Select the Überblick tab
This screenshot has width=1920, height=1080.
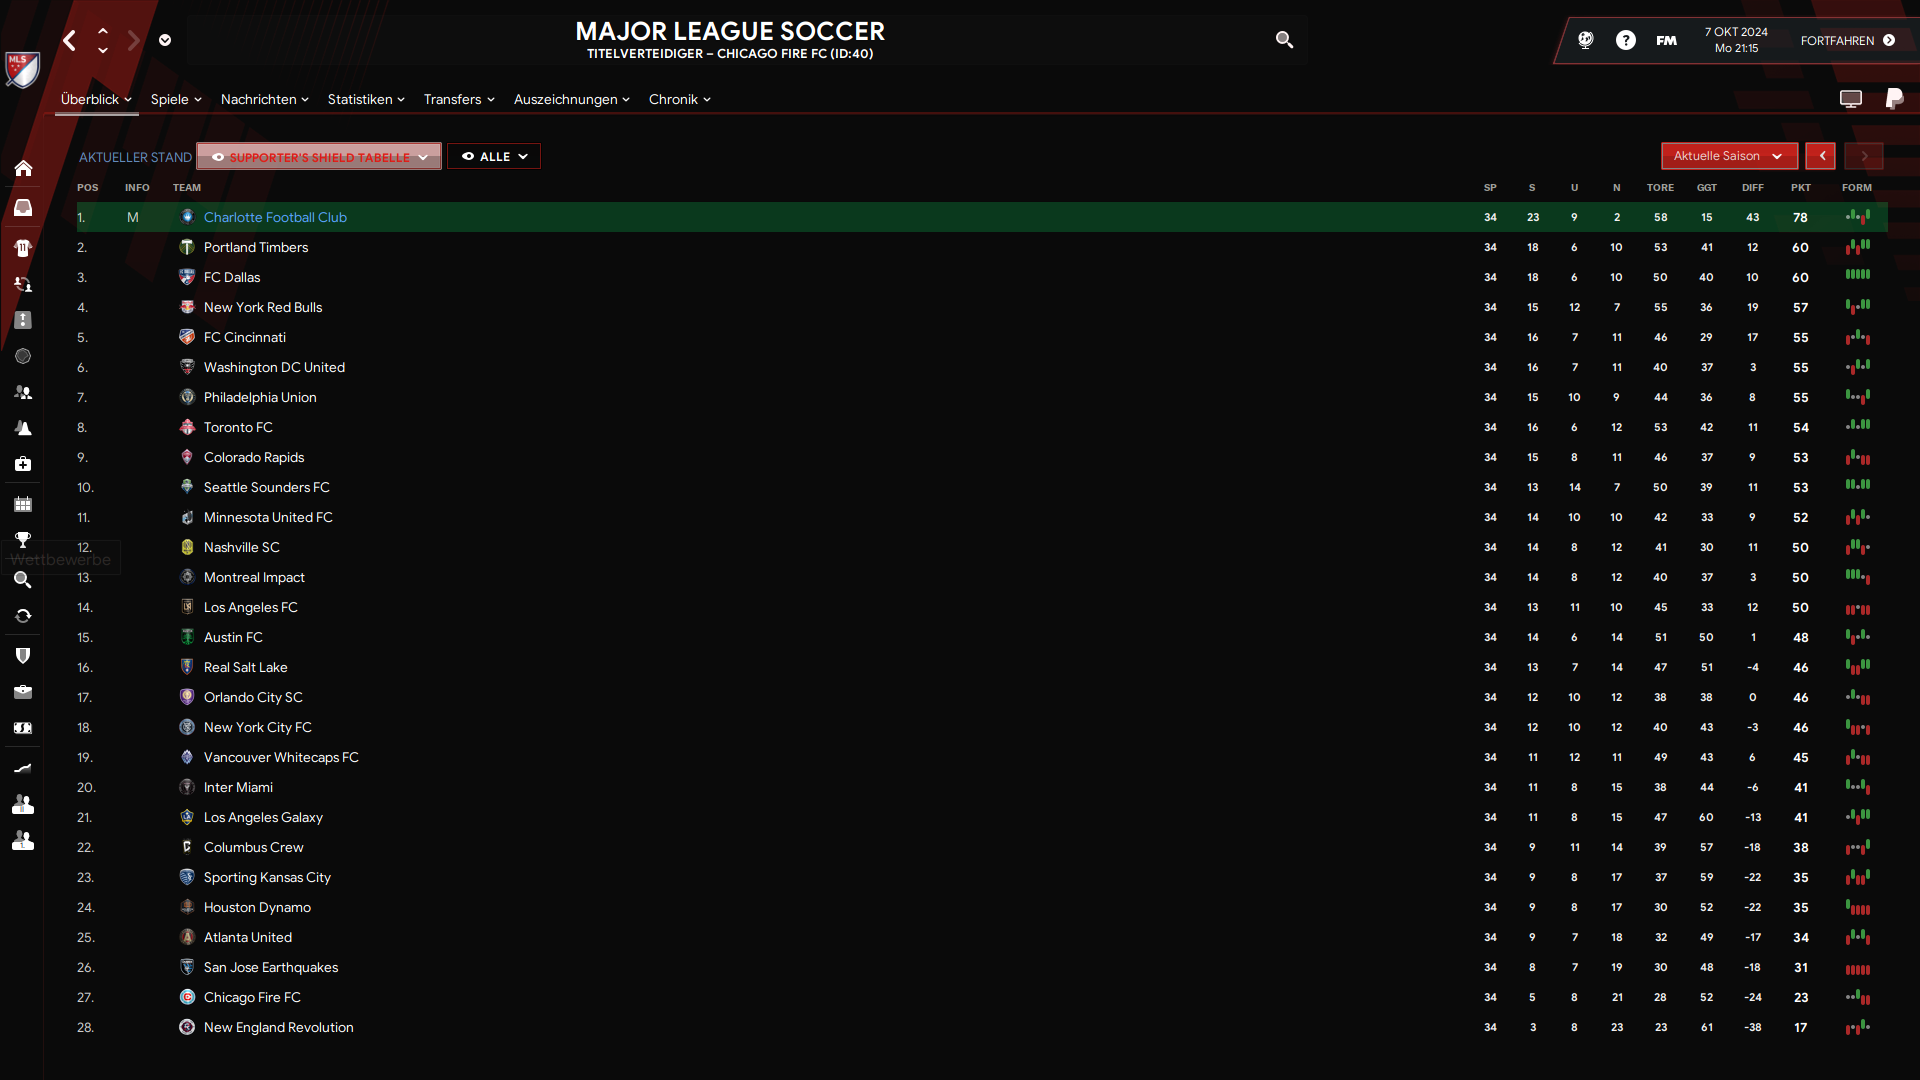96,99
